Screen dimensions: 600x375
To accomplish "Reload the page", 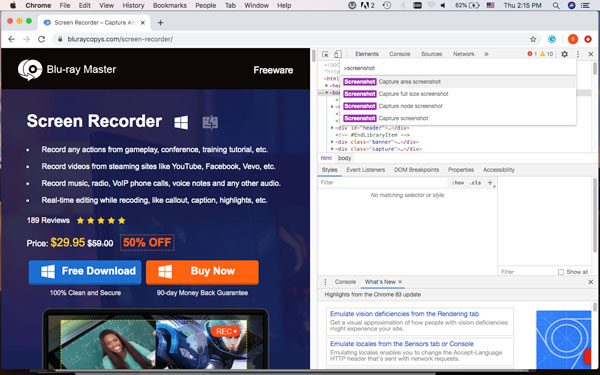I will click(x=41, y=39).
